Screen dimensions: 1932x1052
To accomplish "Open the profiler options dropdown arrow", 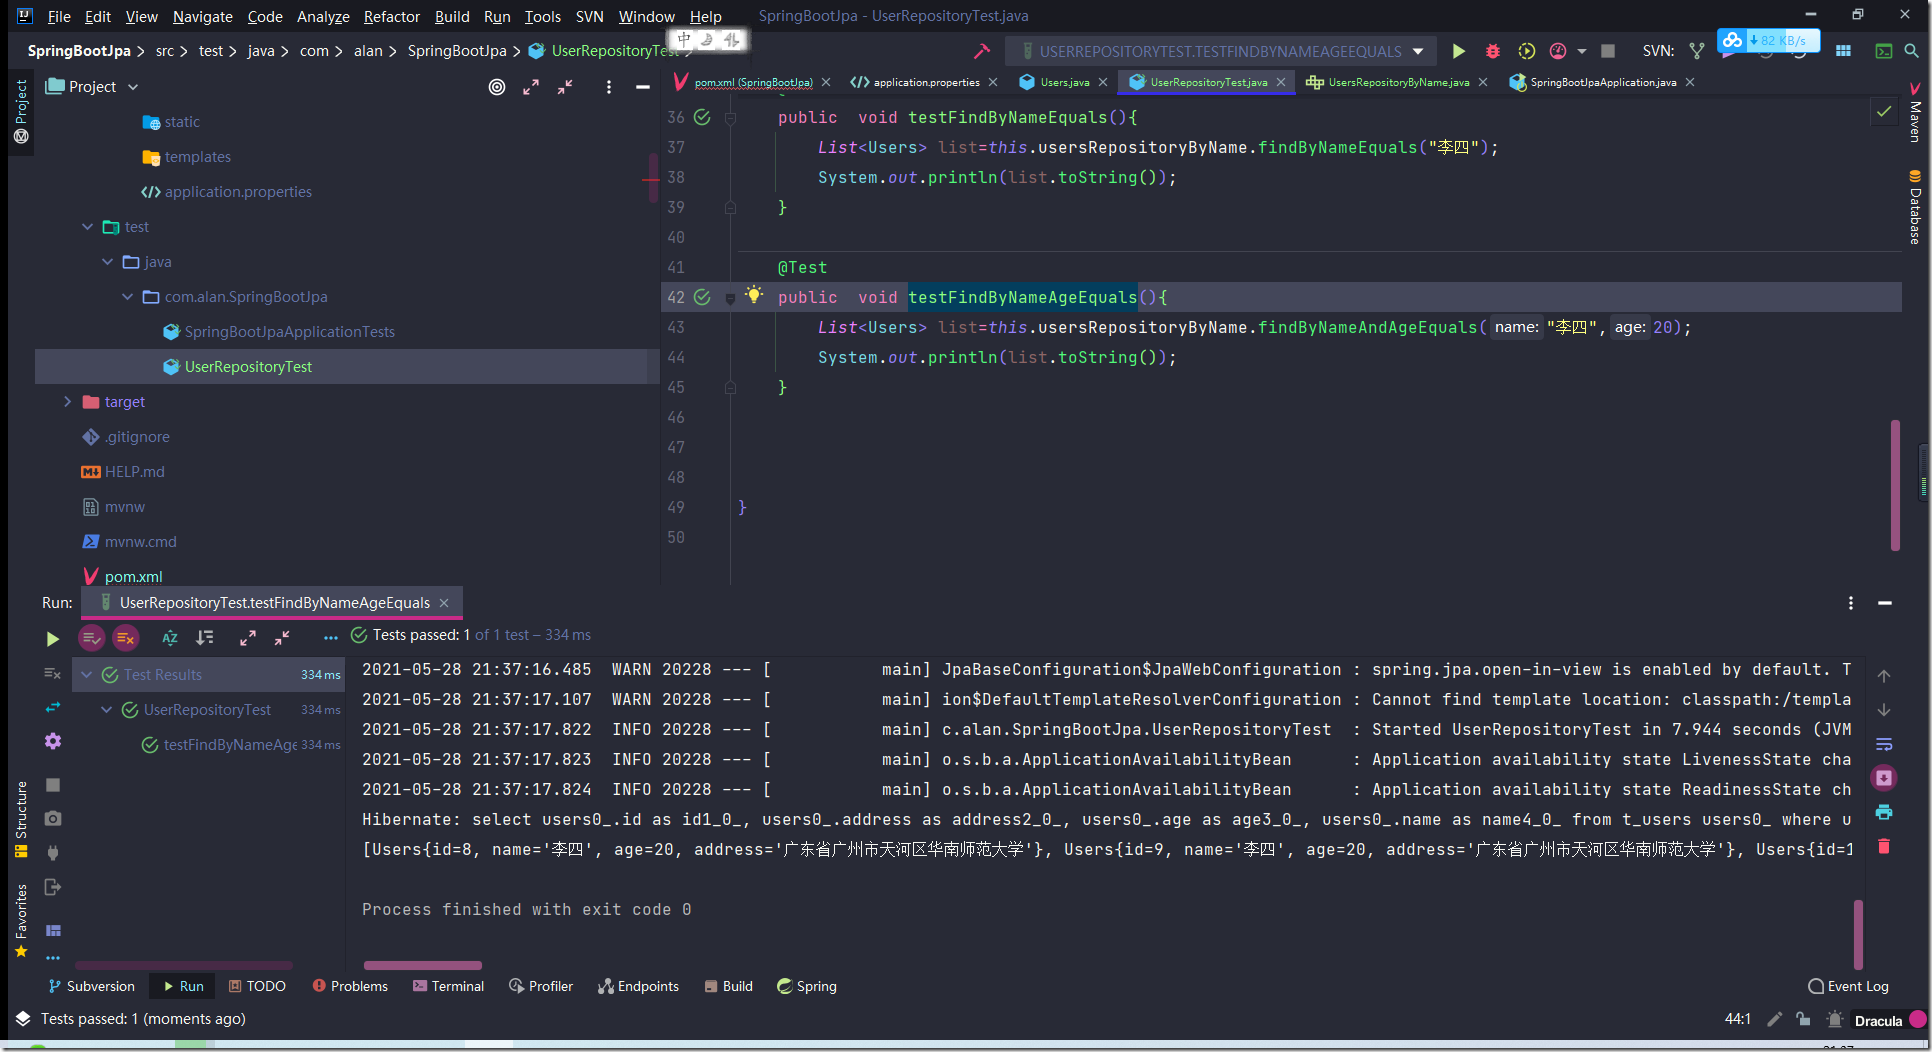I will pos(1582,51).
